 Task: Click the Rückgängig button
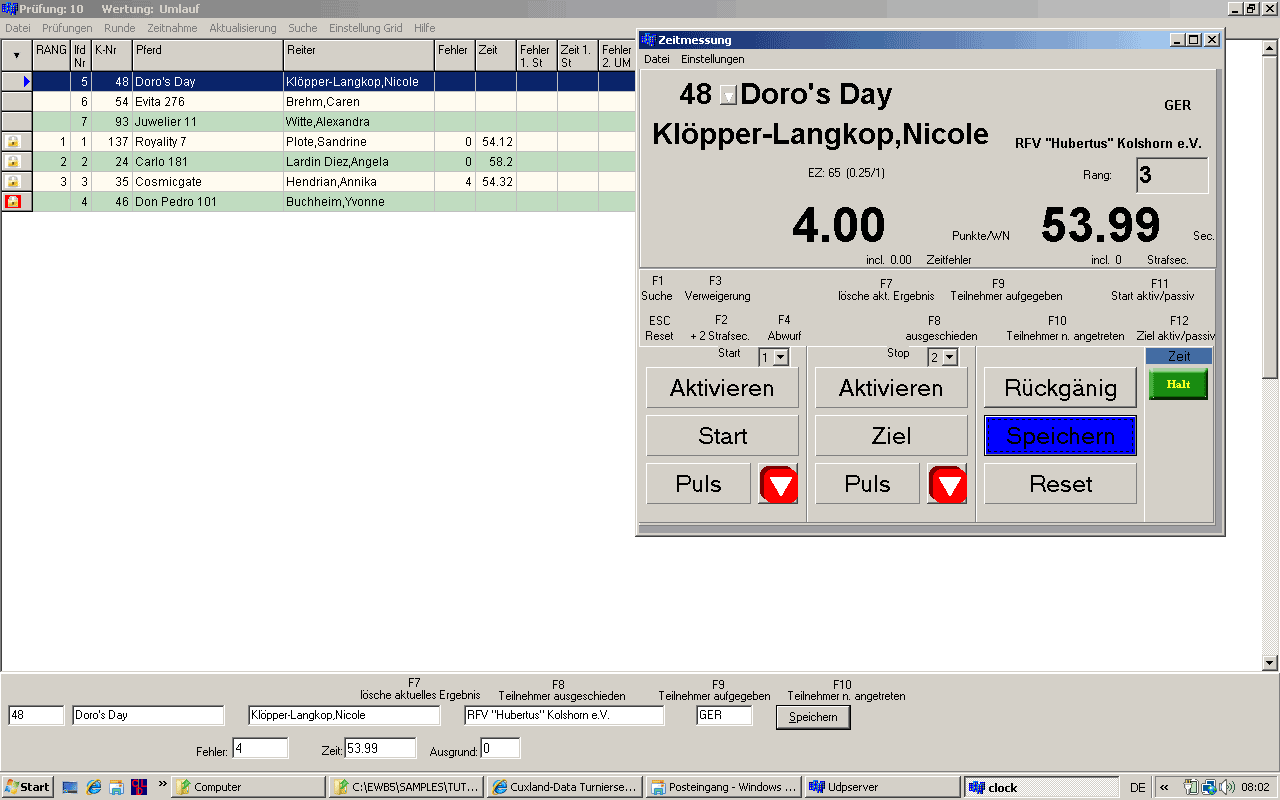click(x=1060, y=388)
